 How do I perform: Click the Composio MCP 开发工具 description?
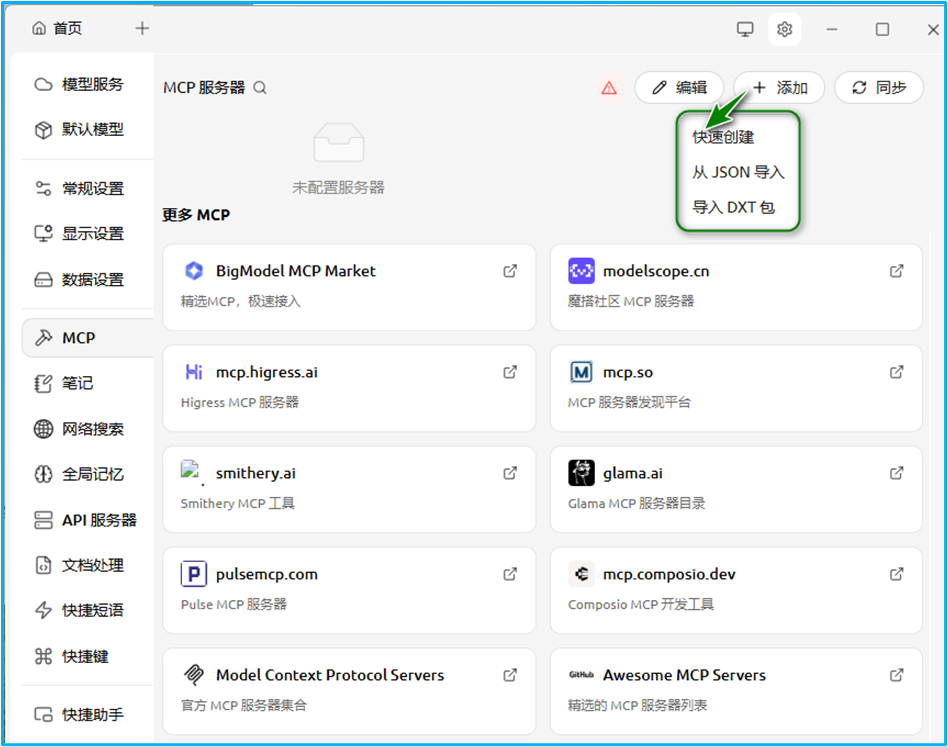(640, 604)
